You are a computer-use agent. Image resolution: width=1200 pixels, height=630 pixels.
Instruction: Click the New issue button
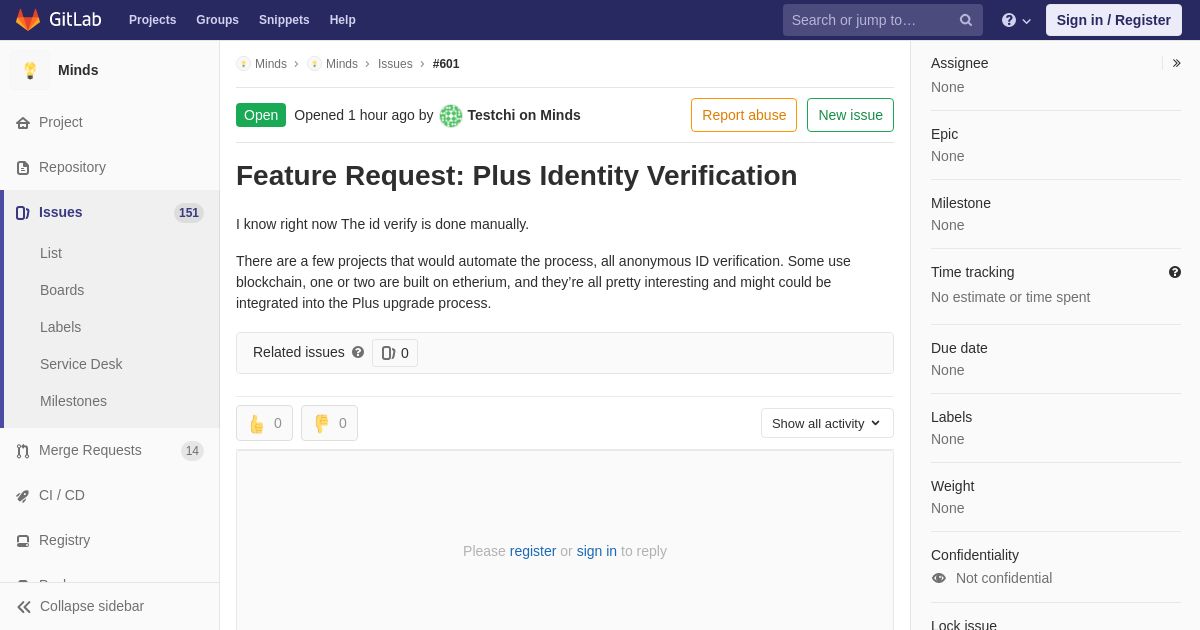pos(850,115)
